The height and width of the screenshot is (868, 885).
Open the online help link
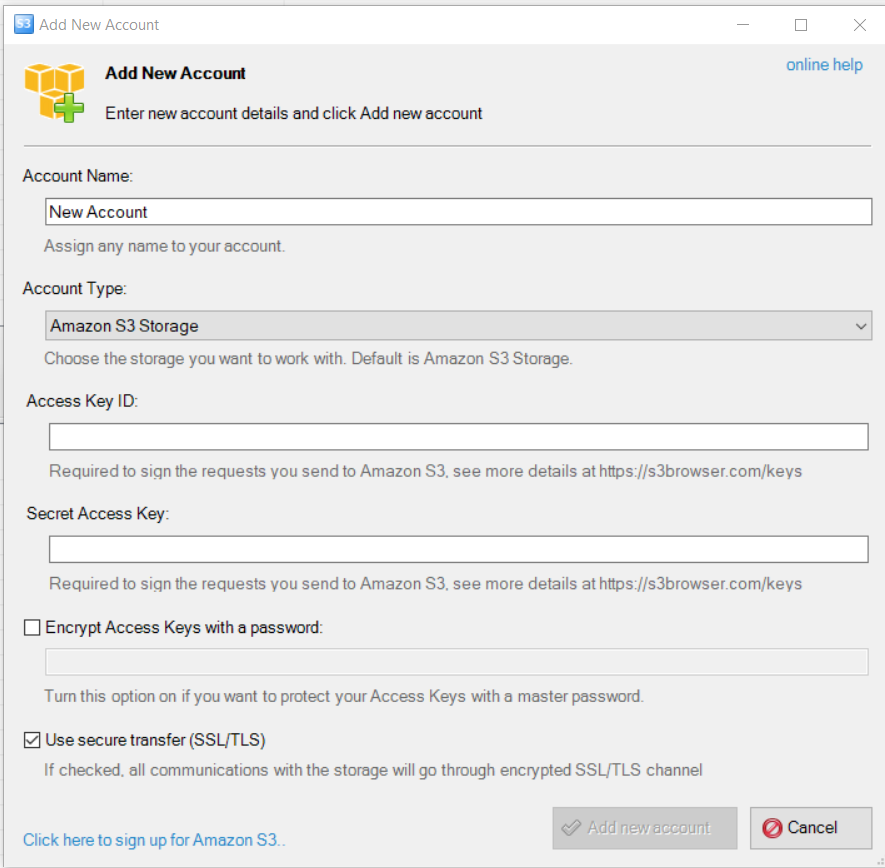pos(824,65)
